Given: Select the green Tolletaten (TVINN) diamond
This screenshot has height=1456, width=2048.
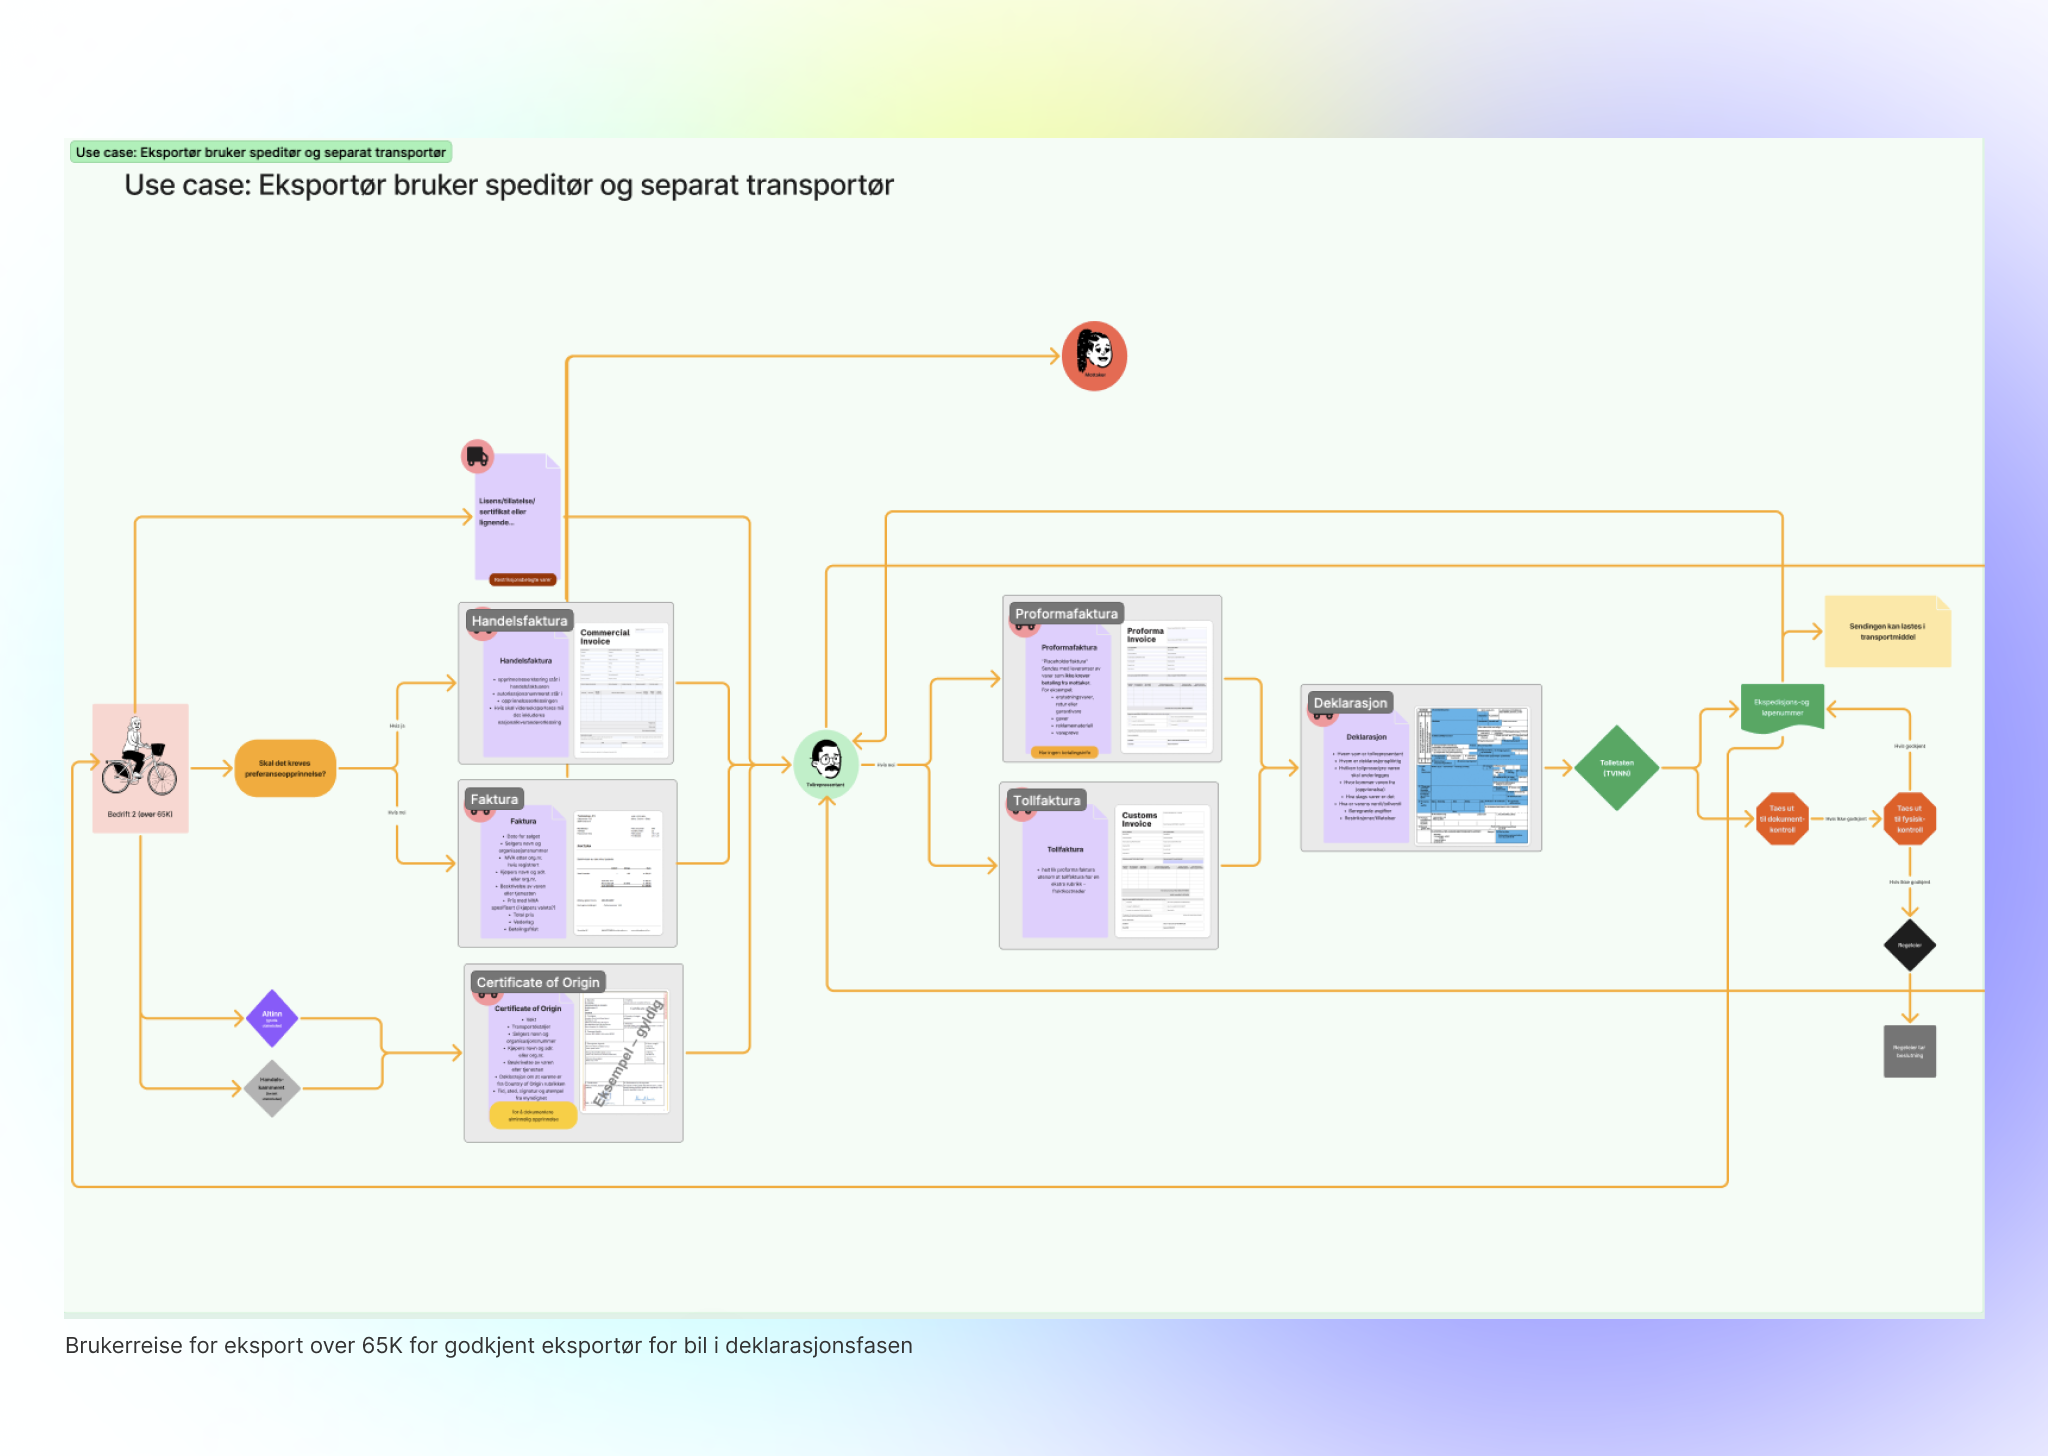Looking at the screenshot, I should [x=1616, y=768].
